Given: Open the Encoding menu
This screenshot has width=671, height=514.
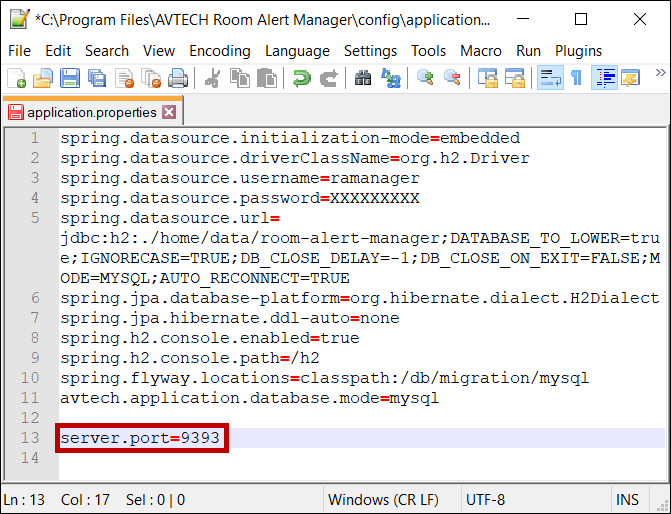Looking at the screenshot, I should [219, 50].
